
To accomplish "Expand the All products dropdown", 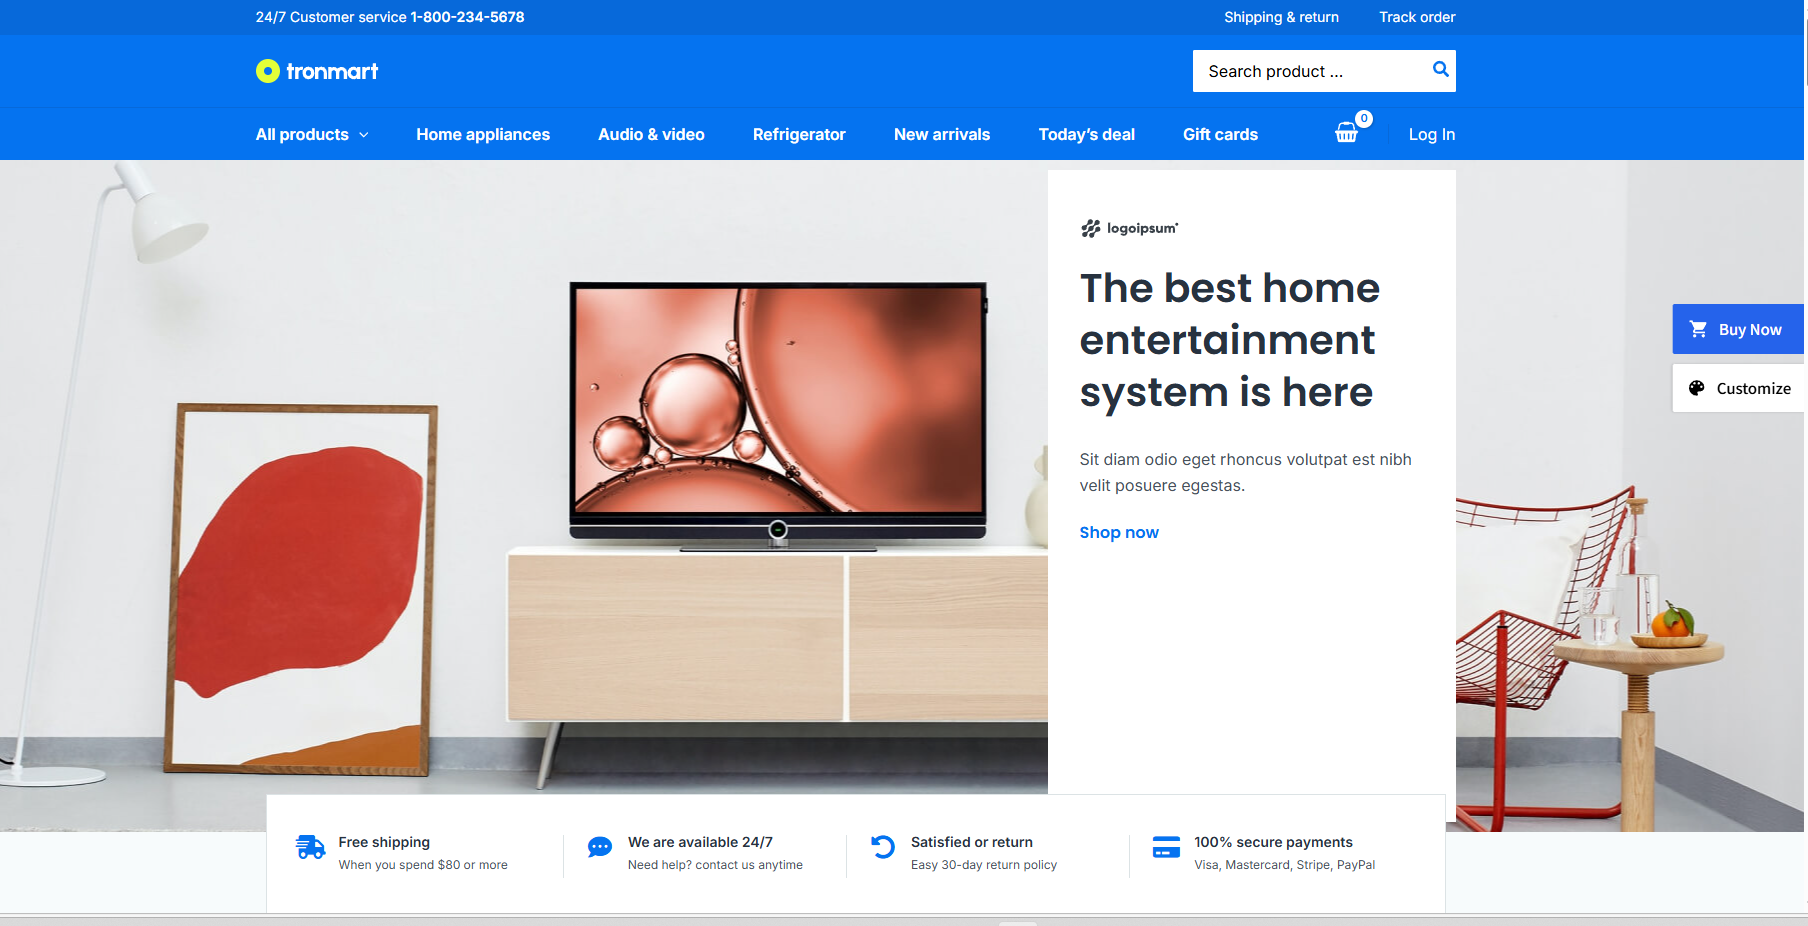I will tap(312, 134).
